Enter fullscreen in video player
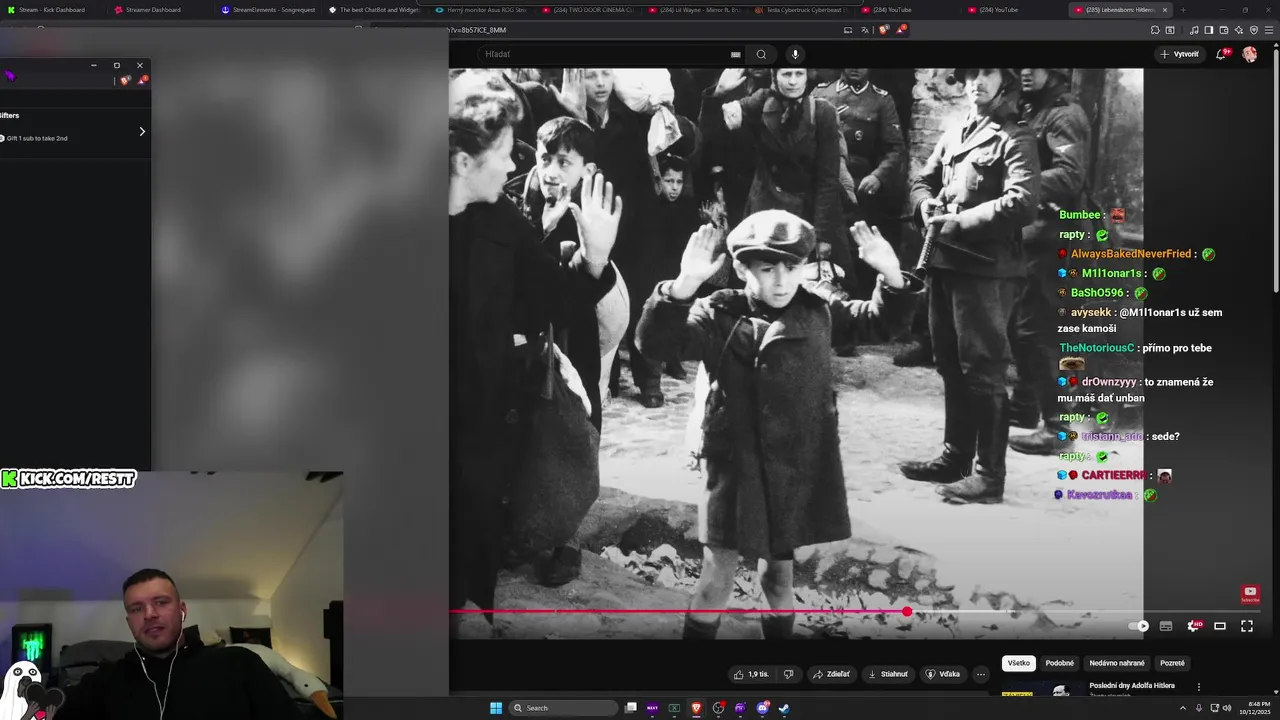 [1247, 626]
